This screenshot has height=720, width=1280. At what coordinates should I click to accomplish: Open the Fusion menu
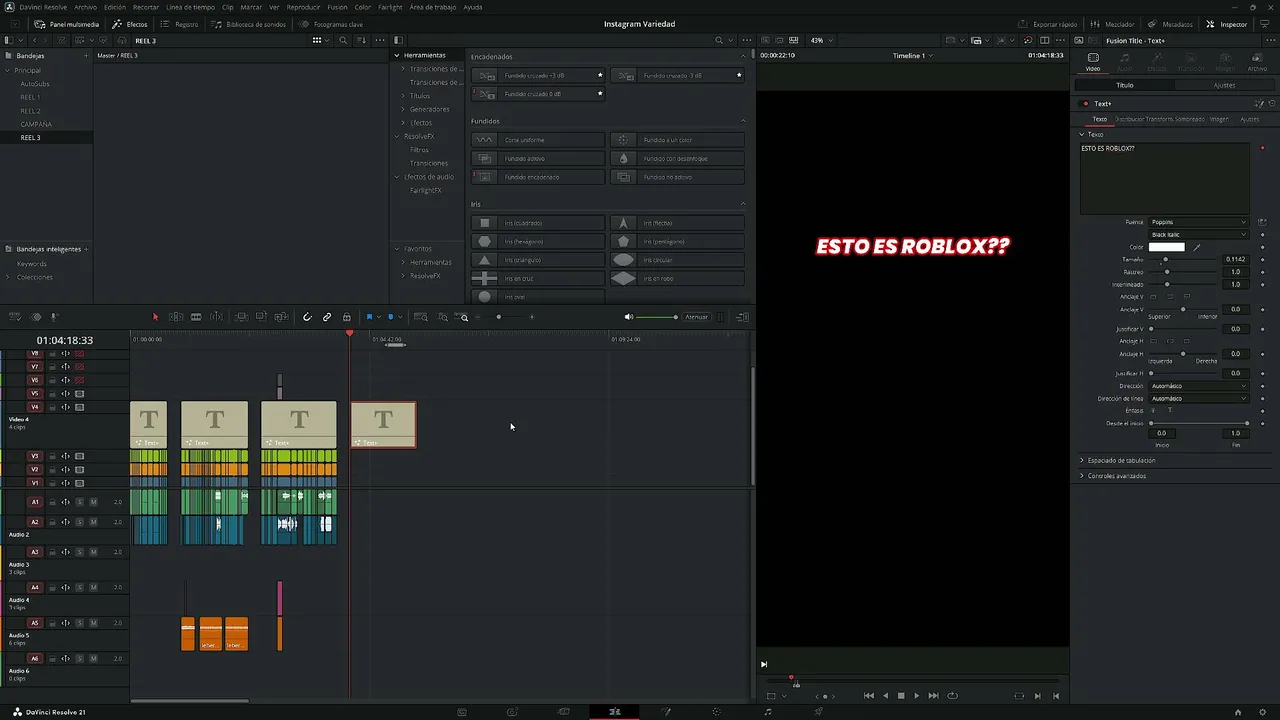(337, 7)
